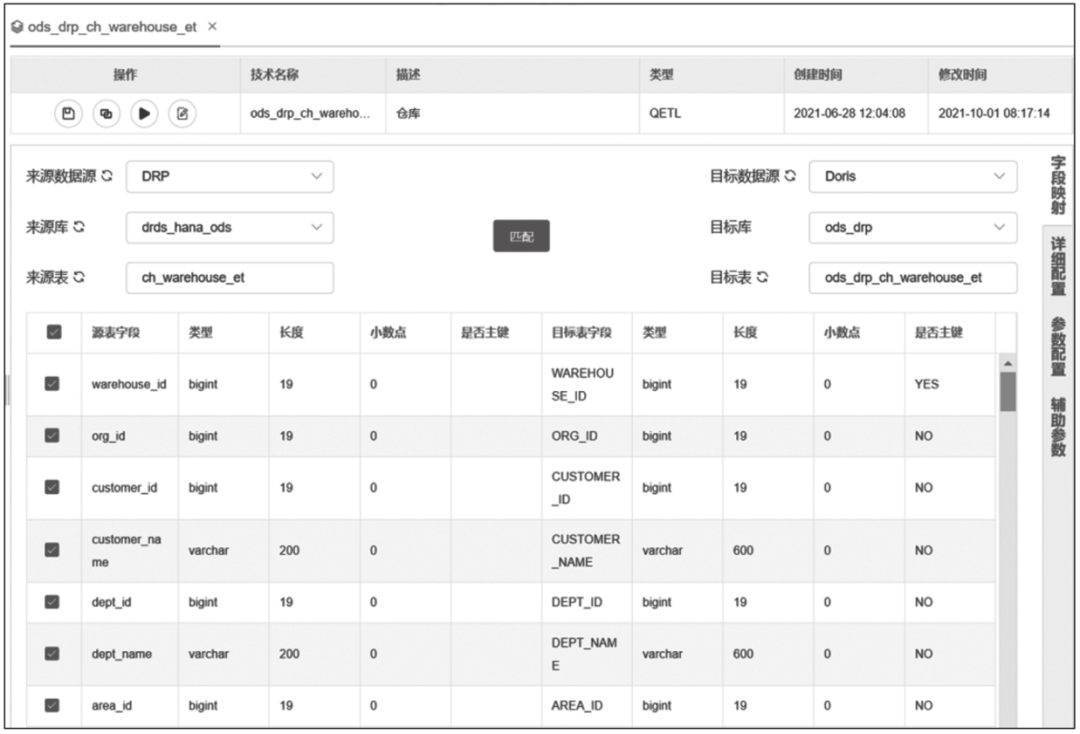
Task: Refresh the 目标数据源 list icon
Action: 790,176
